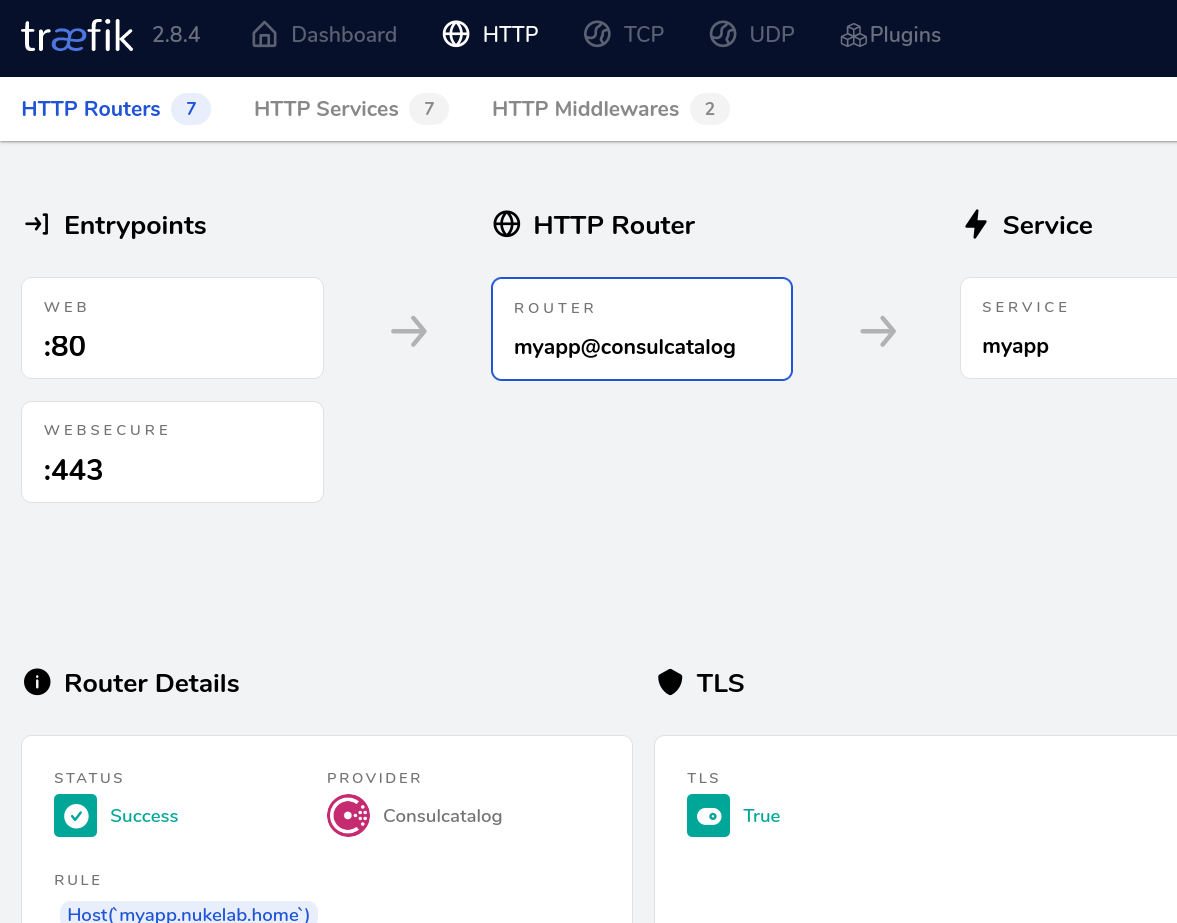Select the myapp@consulcatalog router card
This screenshot has width=1177, height=923.
pyautogui.click(x=641, y=329)
